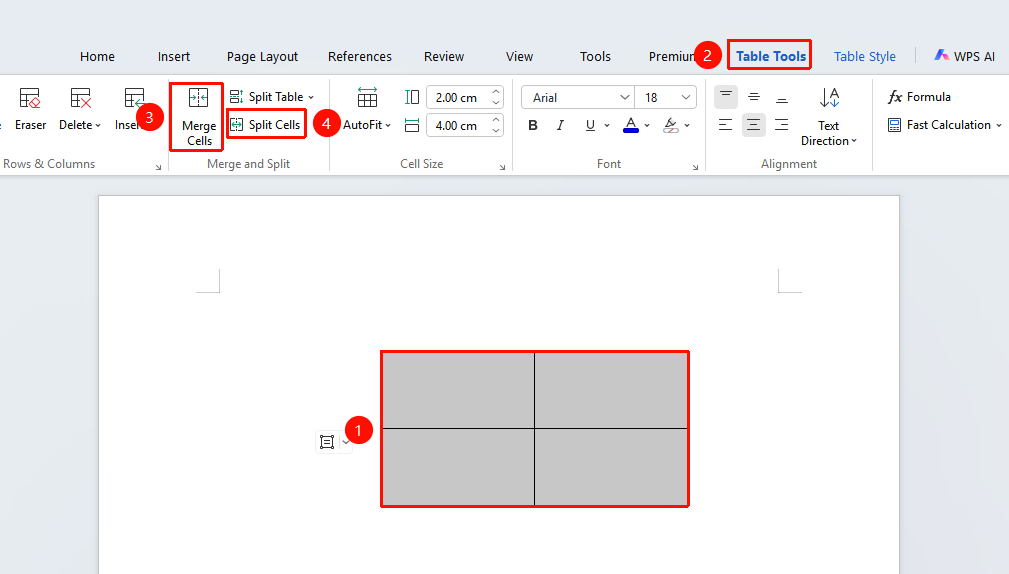Screen dimensions: 1009x574
Task: Switch to the Home tab
Action: click(x=97, y=57)
